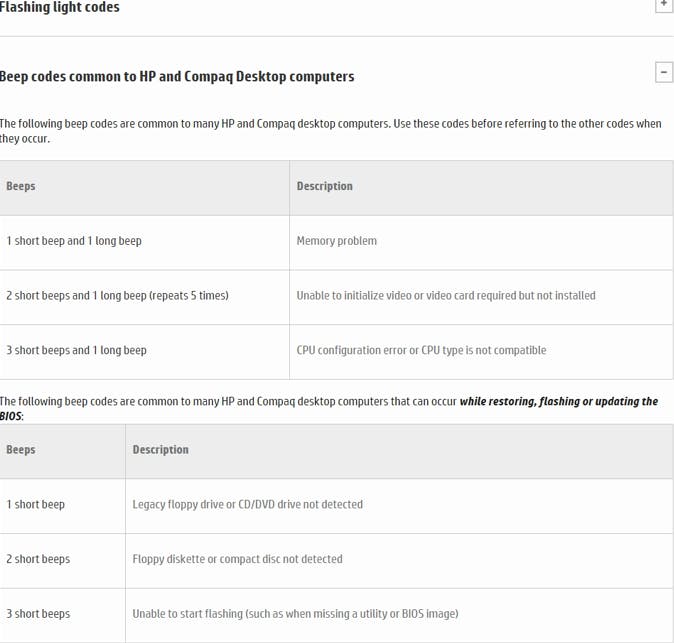Click the bold 'while restoring, flashing or updating' text
This screenshot has width=674, height=643.
(557, 402)
